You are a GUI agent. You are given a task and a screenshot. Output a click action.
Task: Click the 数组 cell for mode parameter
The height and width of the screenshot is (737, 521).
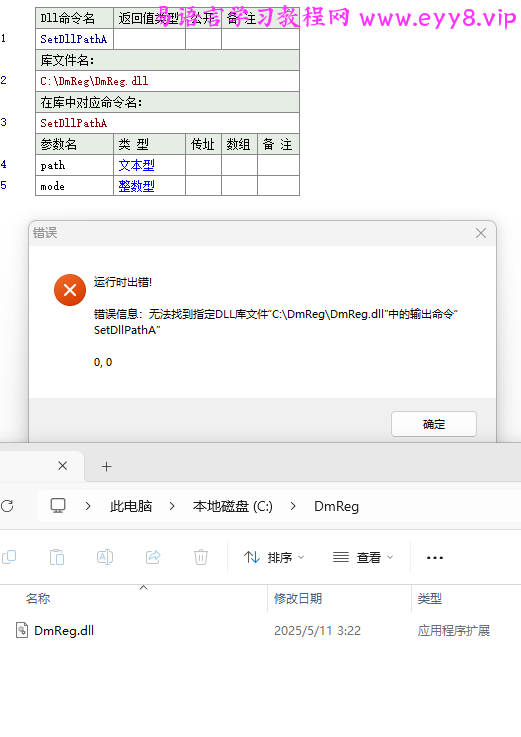[239, 186]
